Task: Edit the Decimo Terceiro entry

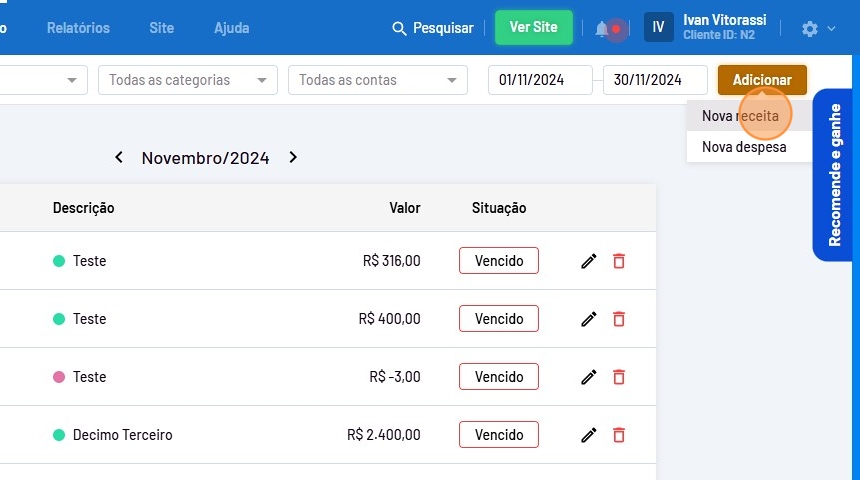Action: (x=589, y=435)
